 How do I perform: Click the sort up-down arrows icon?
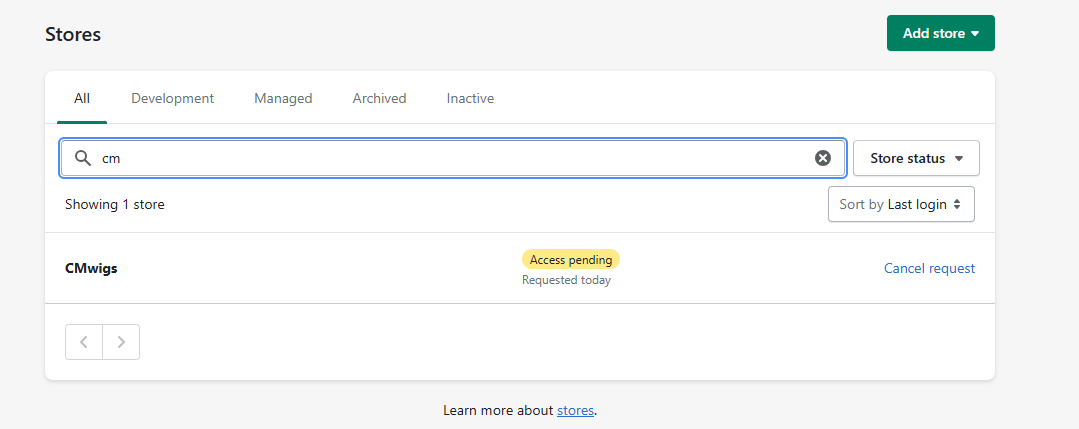coord(957,205)
